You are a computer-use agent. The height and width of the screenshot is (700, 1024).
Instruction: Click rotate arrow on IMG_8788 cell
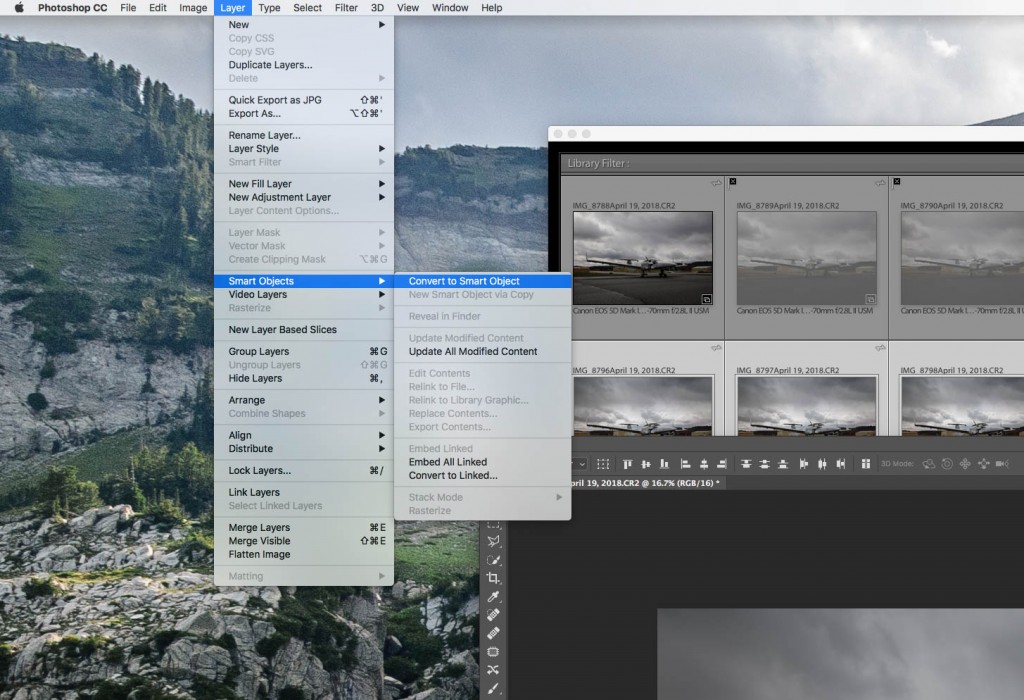[716, 183]
